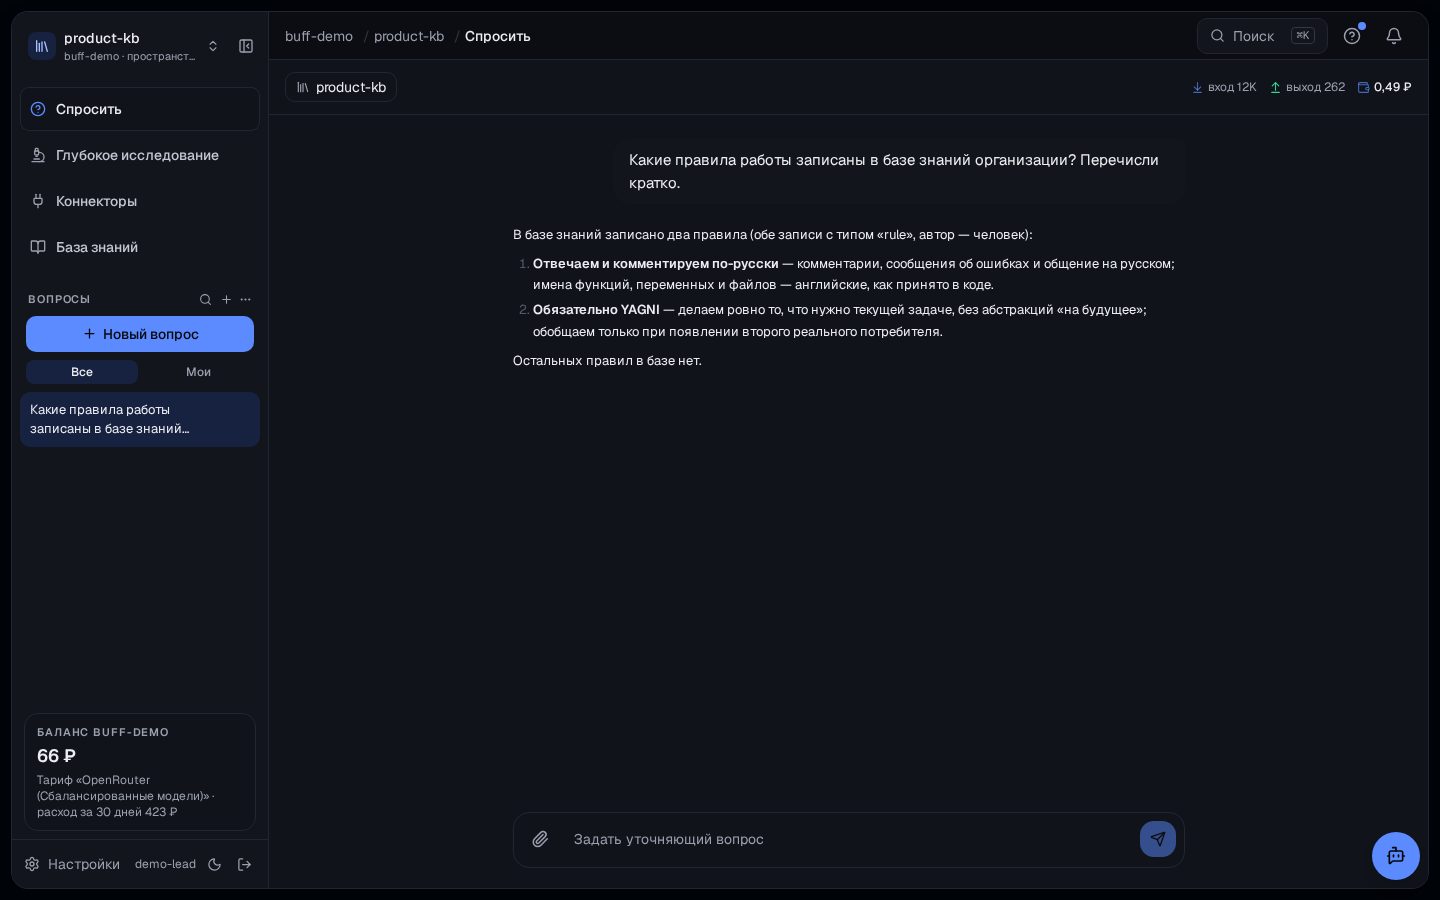The width and height of the screenshot is (1440, 900).
Task: Switch to the Мои filter tab
Action: click(198, 372)
